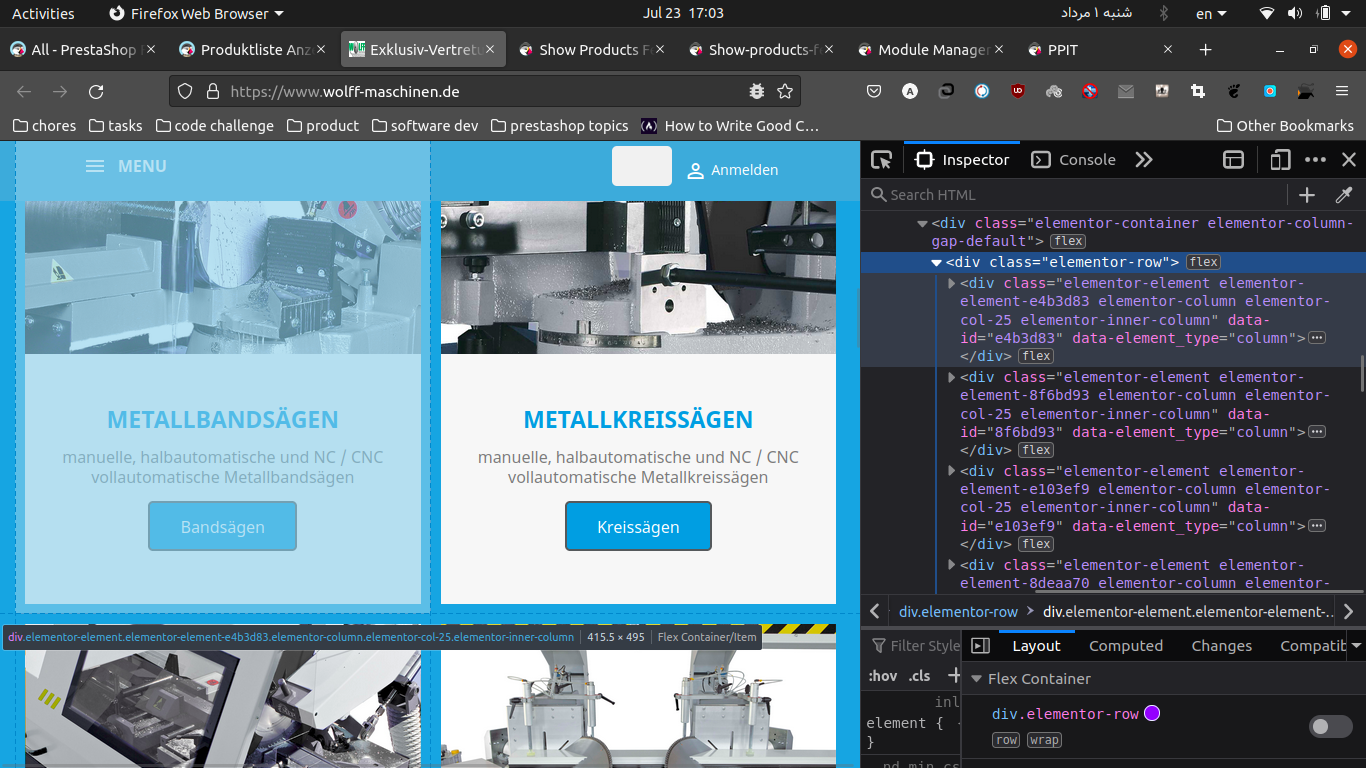The height and width of the screenshot is (768, 1366).
Task: Click div.elementor-row in the breadcrumb
Action: 958,612
